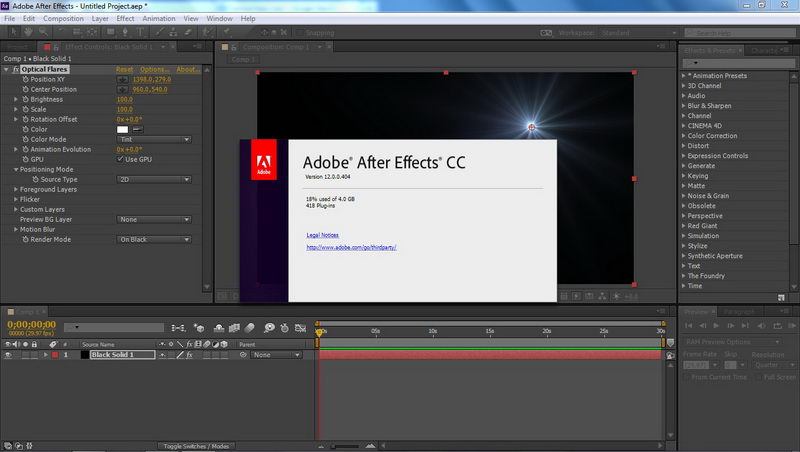
Task: Toggle hide shy layers icon
Action: 219,328
